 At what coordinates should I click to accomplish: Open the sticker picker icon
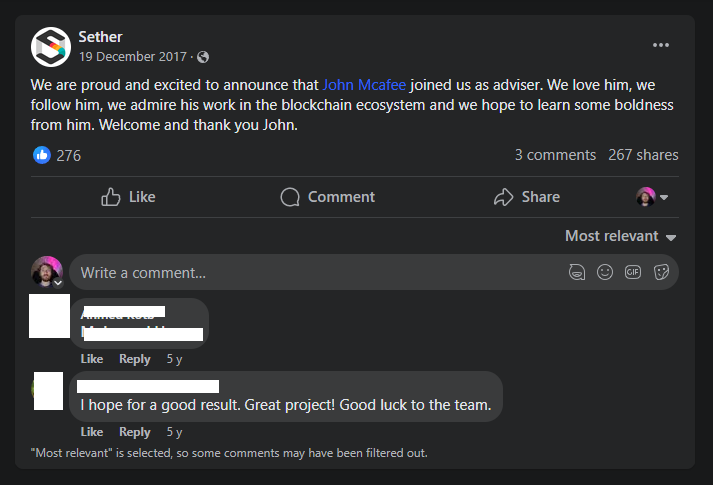[x=661, y=272]
